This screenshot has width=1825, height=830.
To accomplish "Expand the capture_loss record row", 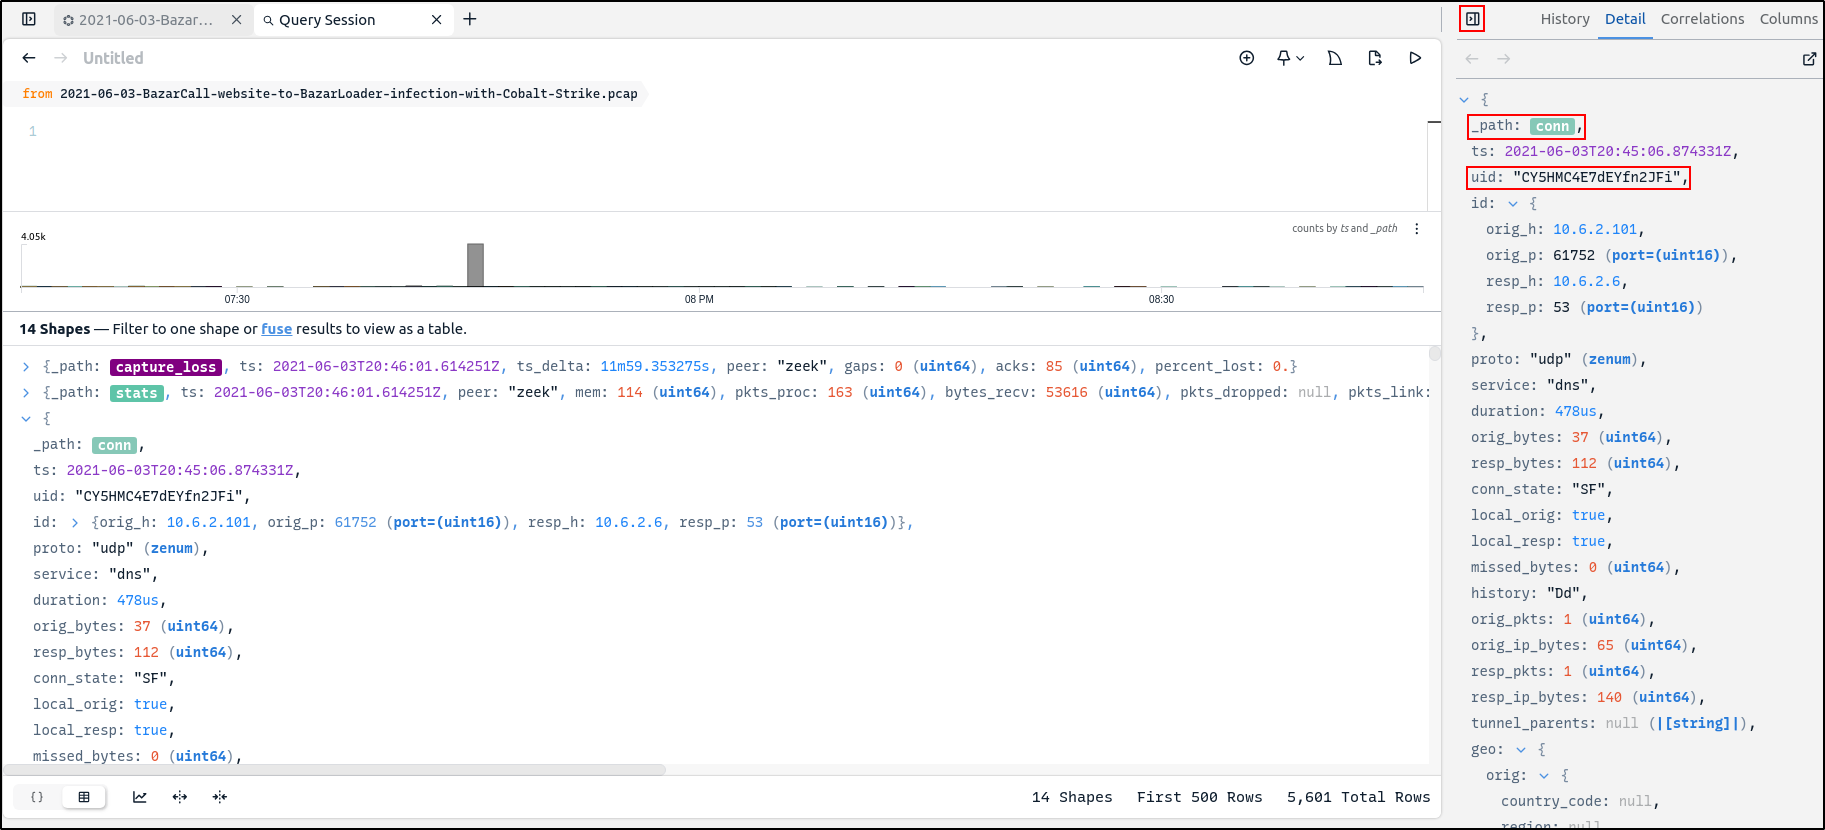I will (26, 367).
